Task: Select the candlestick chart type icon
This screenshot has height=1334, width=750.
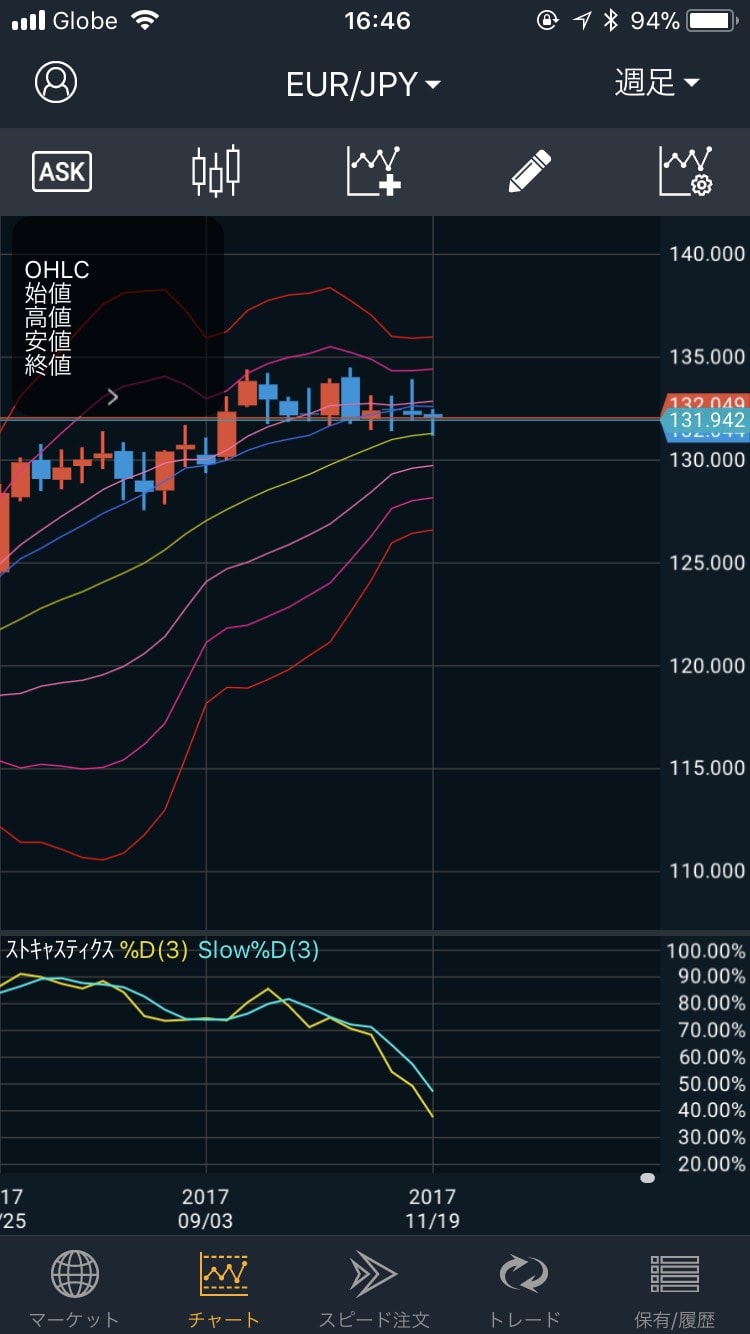Action: (216, 171)
